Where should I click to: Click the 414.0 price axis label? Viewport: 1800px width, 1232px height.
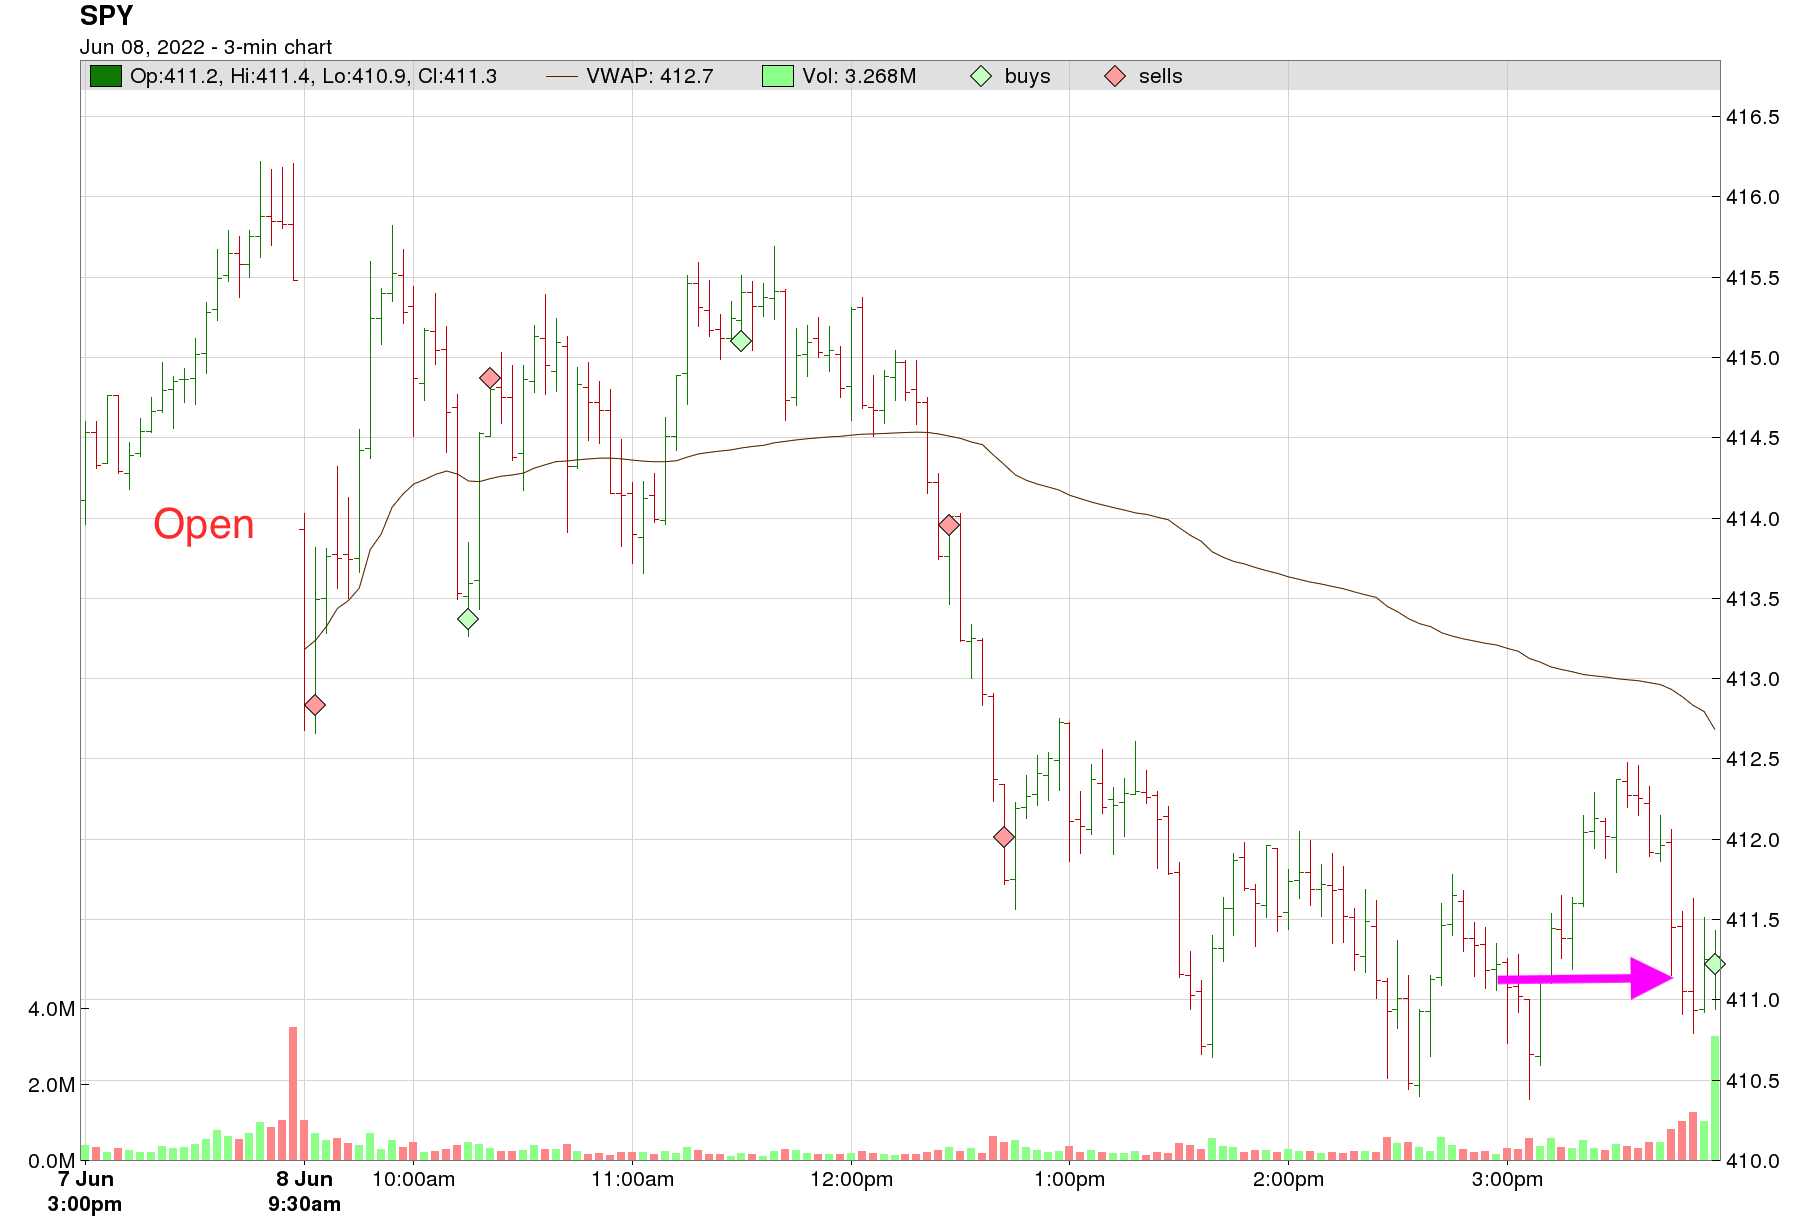click(x=1753, y=519)
